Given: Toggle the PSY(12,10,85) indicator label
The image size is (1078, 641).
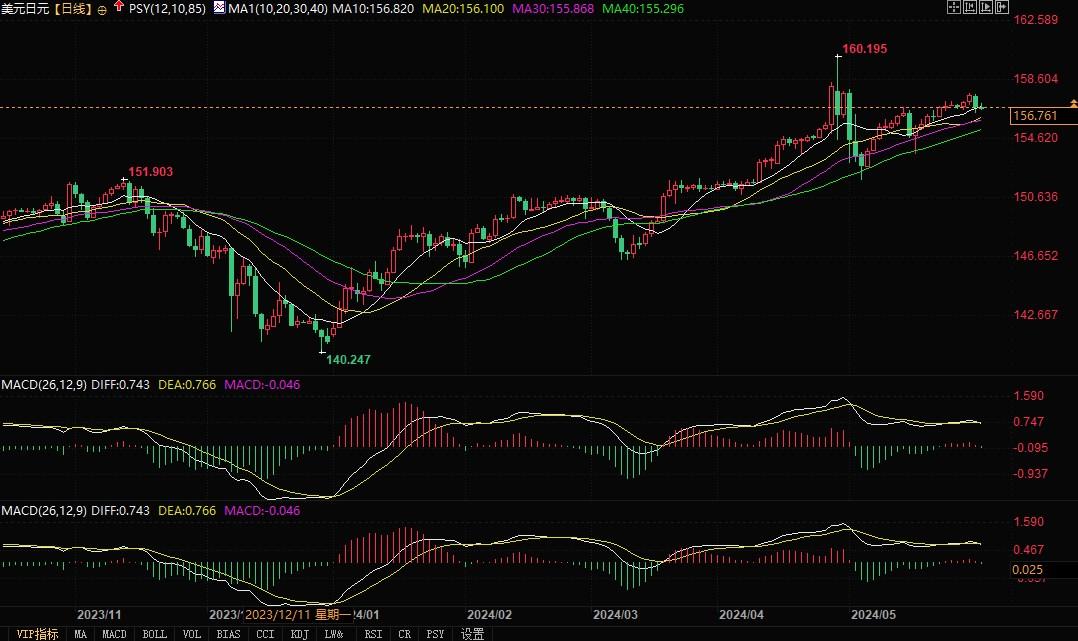Looking at the screenshot, I should tap(166, 7).
